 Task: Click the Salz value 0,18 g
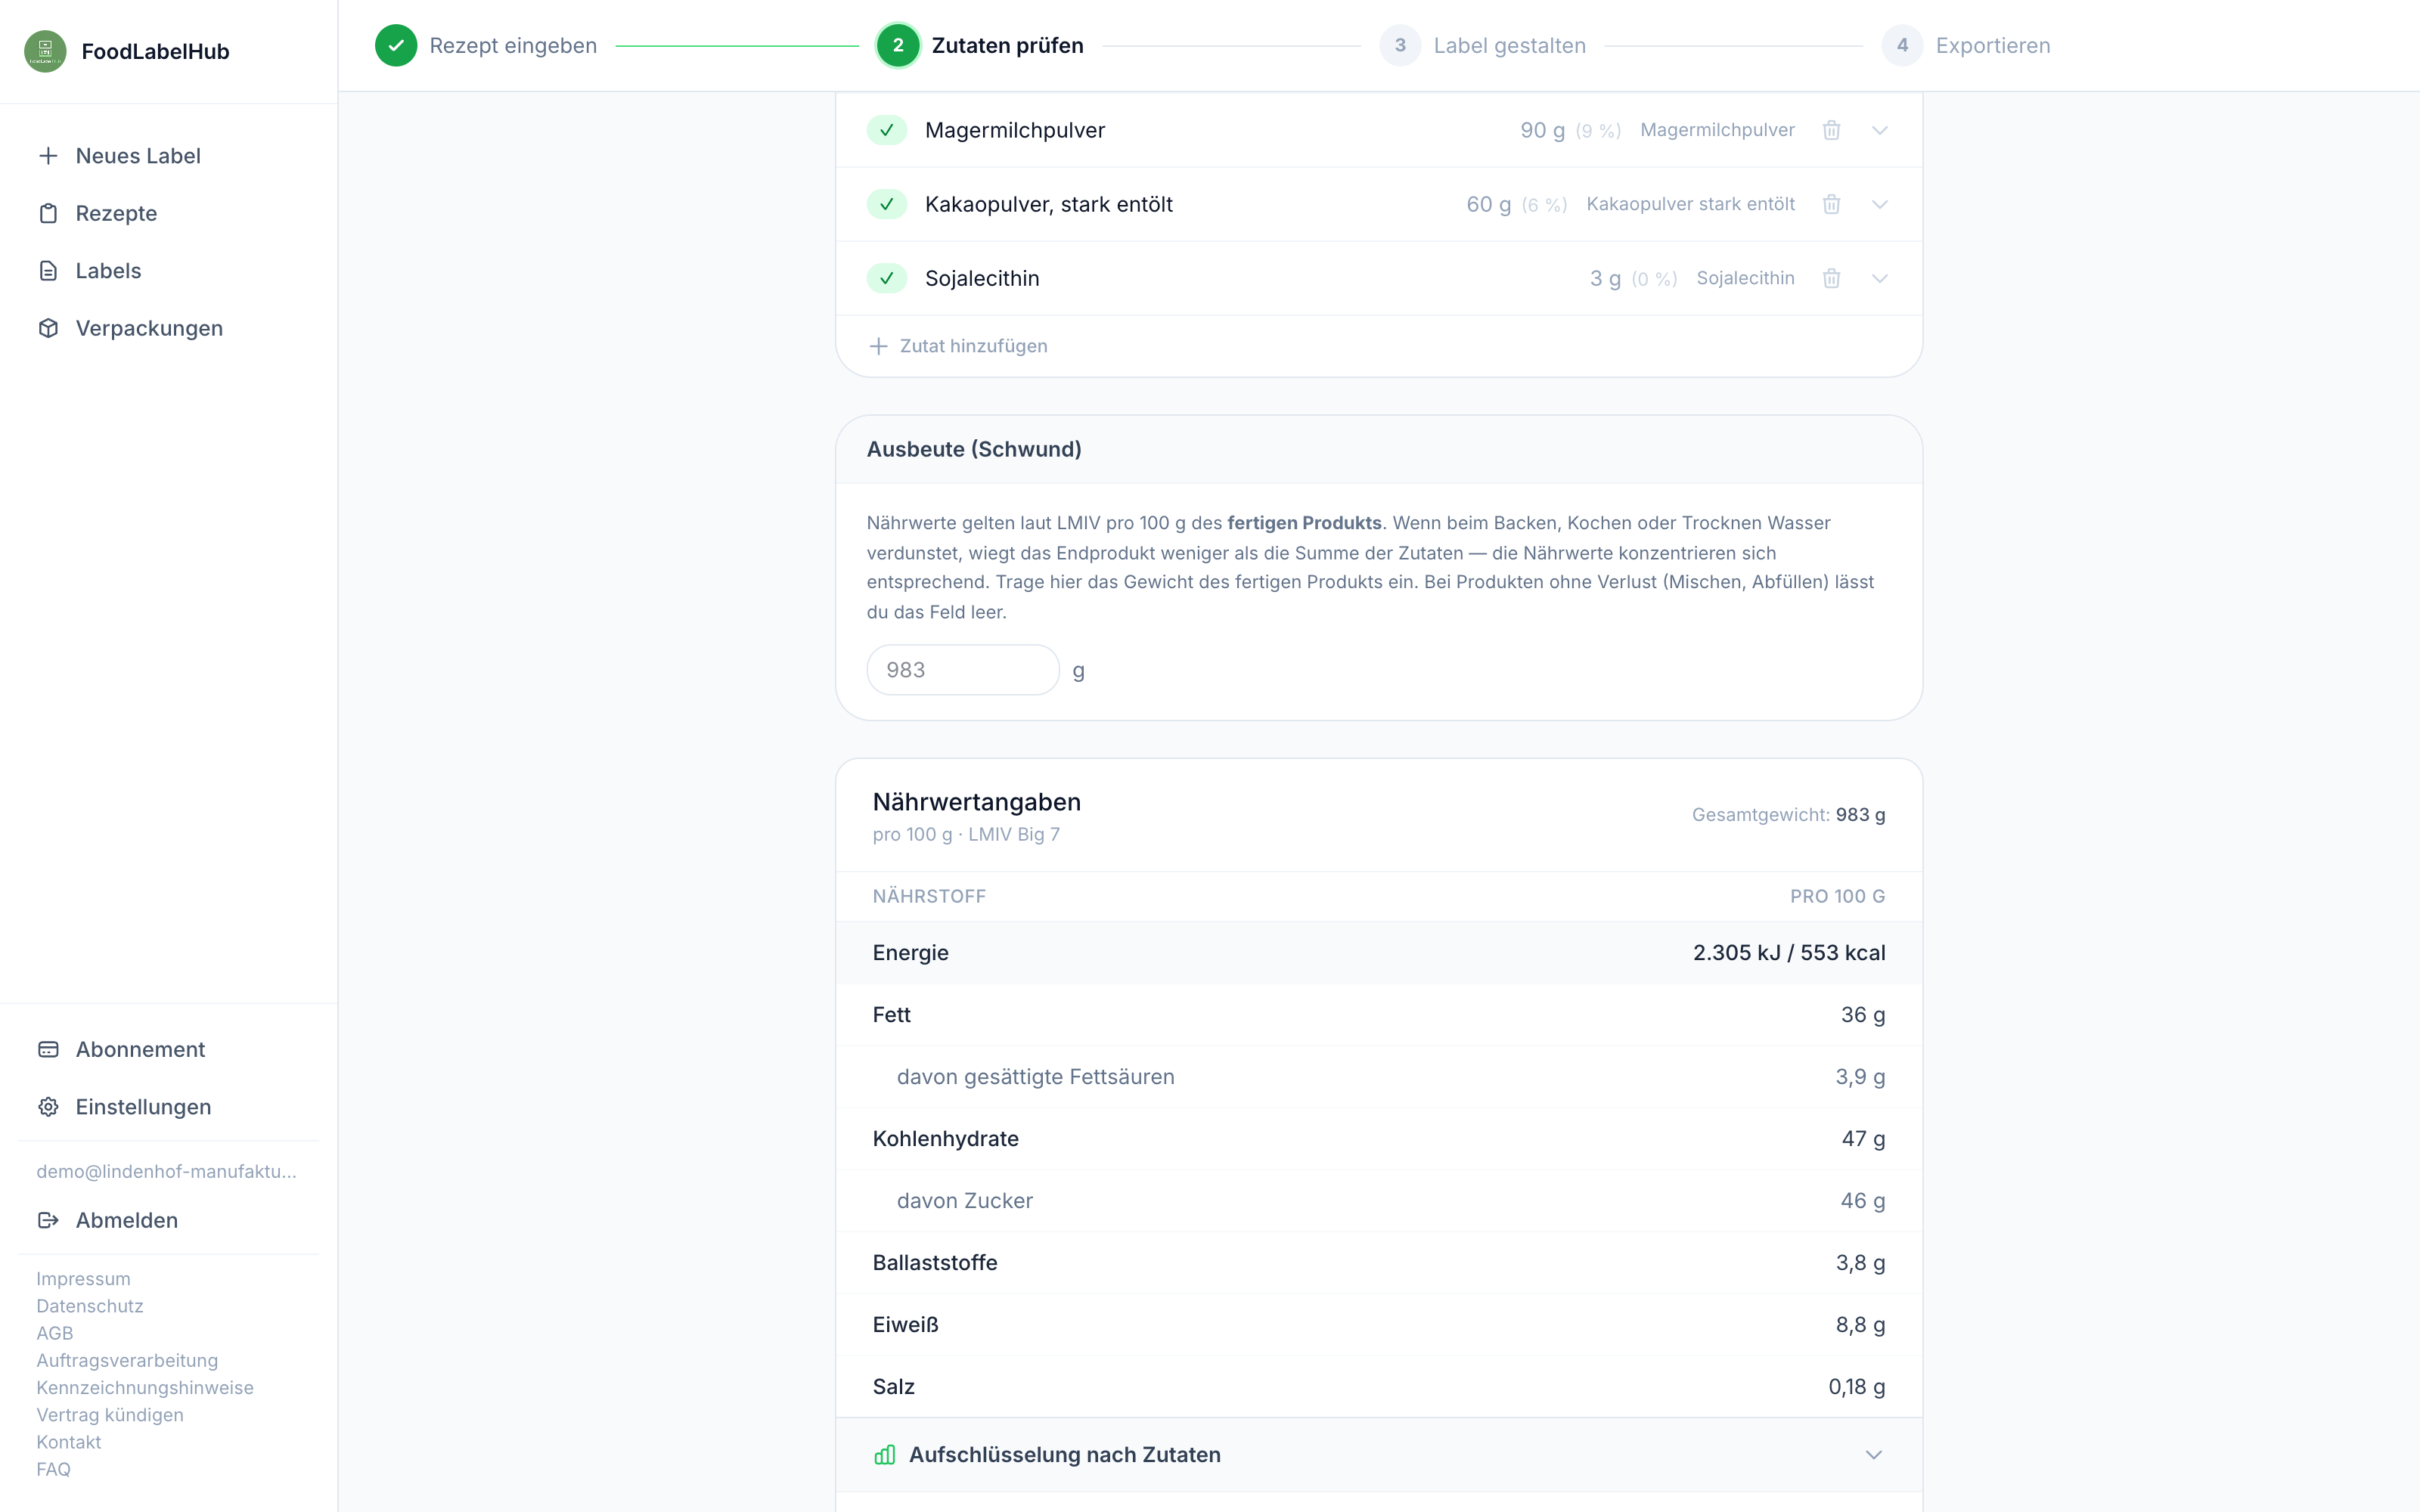[x=1856, y=1387]
